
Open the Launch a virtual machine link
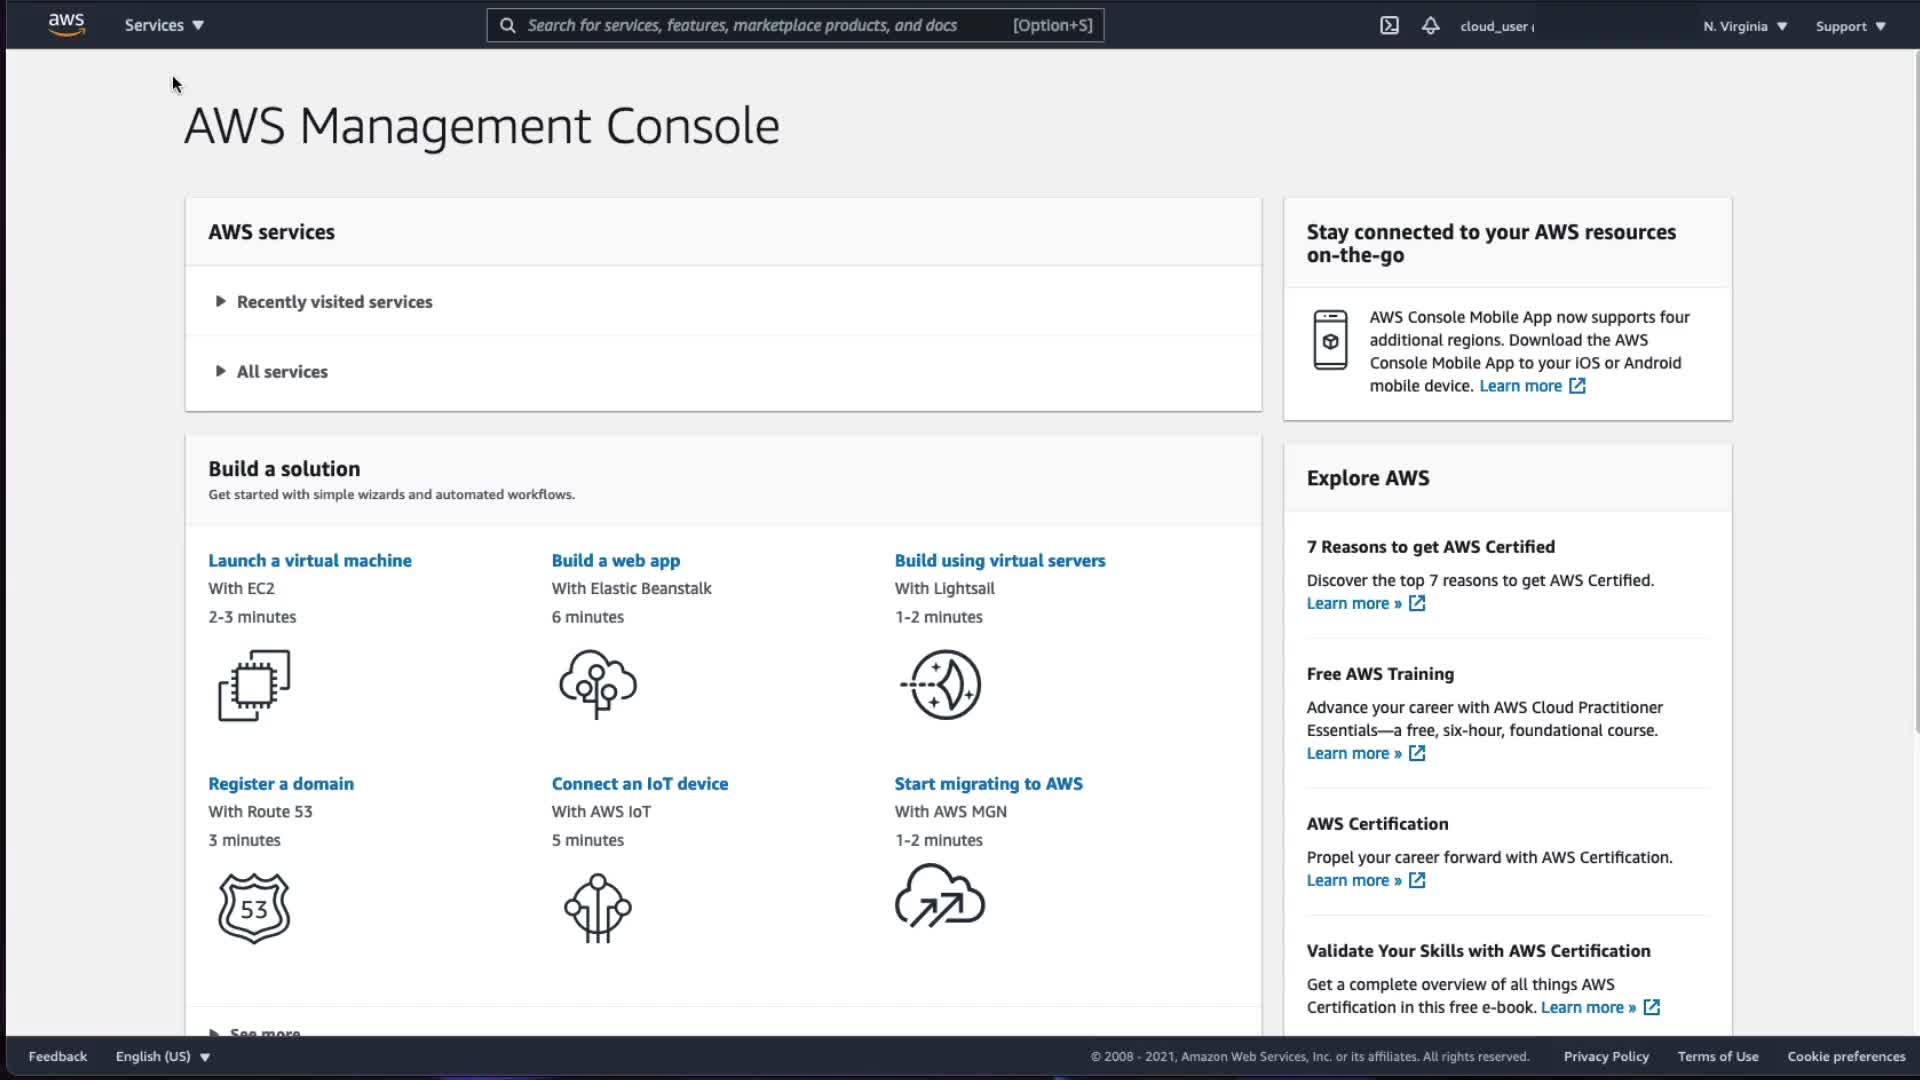point(310,561)
